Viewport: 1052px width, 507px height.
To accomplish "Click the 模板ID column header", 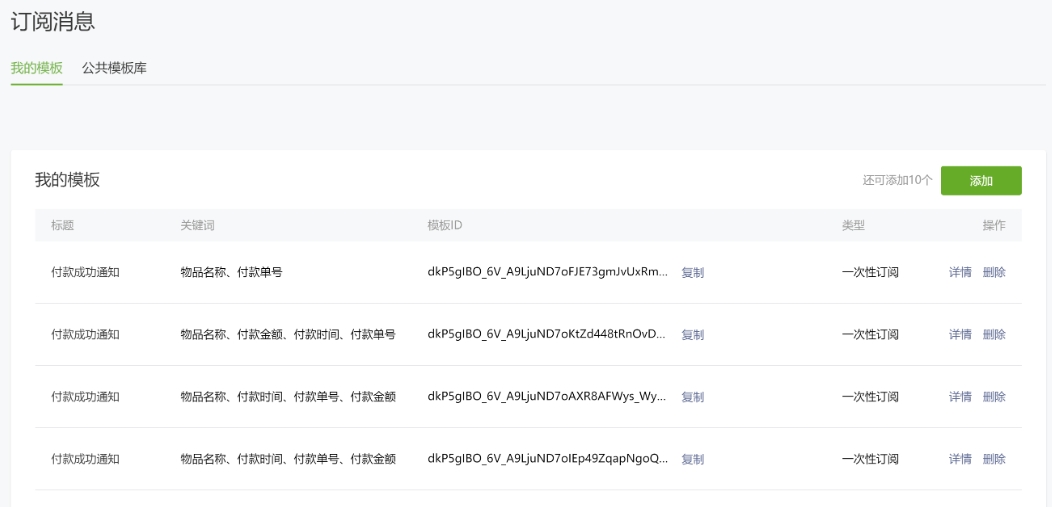I will pyautogui.click(x=444, y=225).
